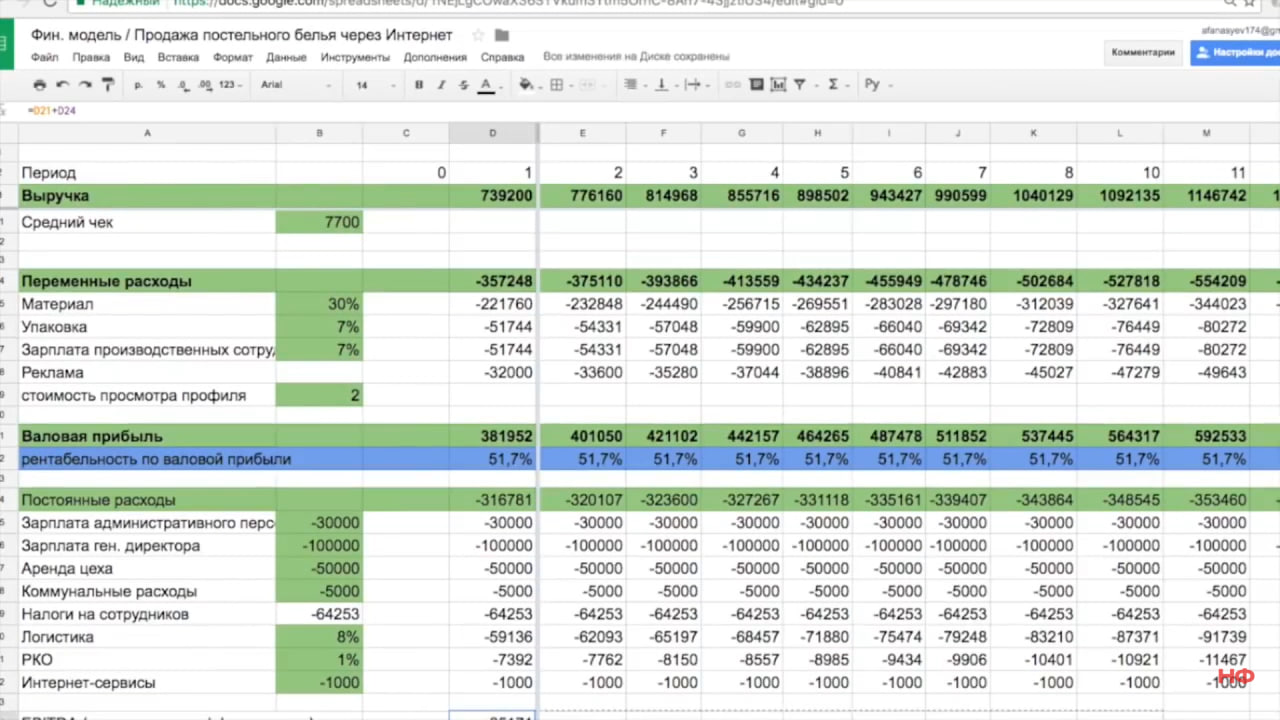1280x720 pixels.
Task: Expand the 123 number format dropdown
Action: coord(230,85)
